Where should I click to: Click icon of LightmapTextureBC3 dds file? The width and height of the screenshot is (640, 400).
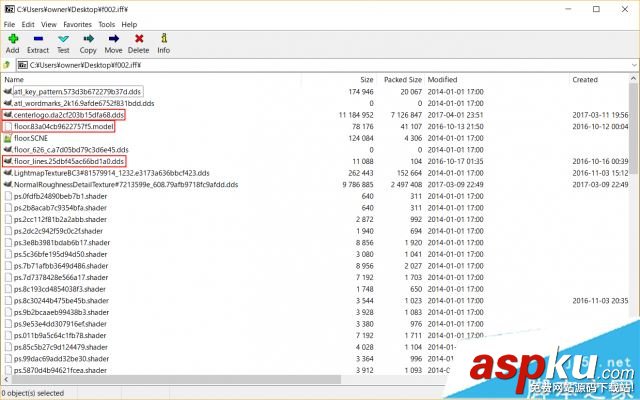pos(8,173)
